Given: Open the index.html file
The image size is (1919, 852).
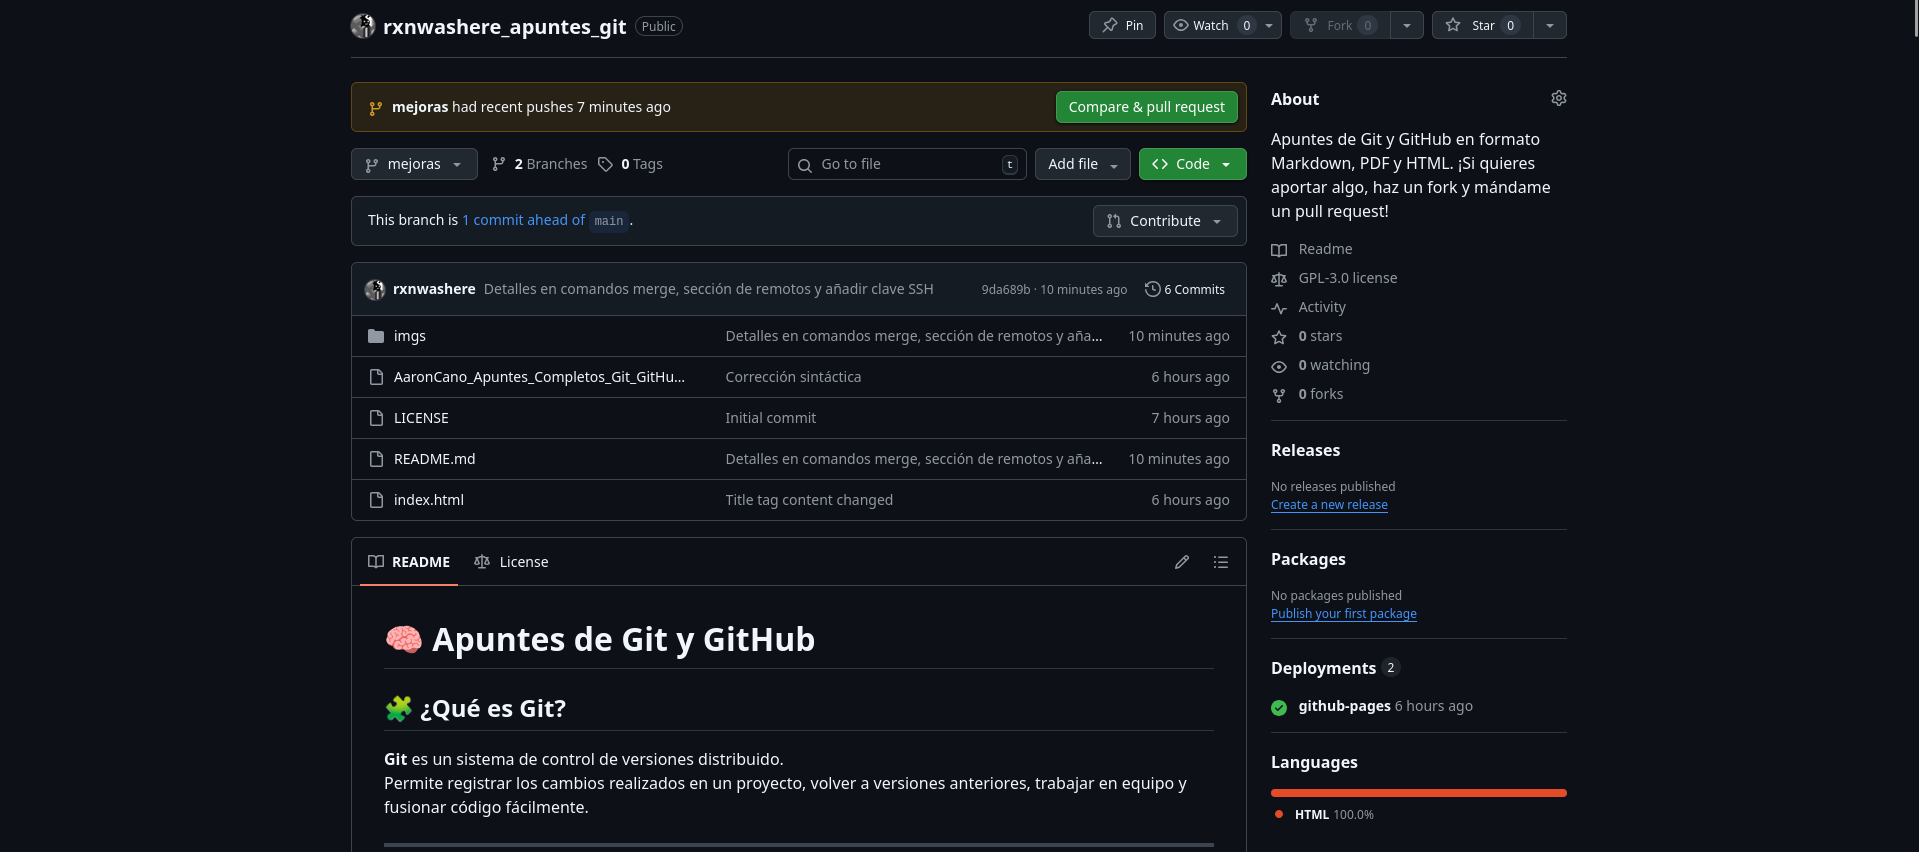Looking at the screenshot, I should [429, 500].
